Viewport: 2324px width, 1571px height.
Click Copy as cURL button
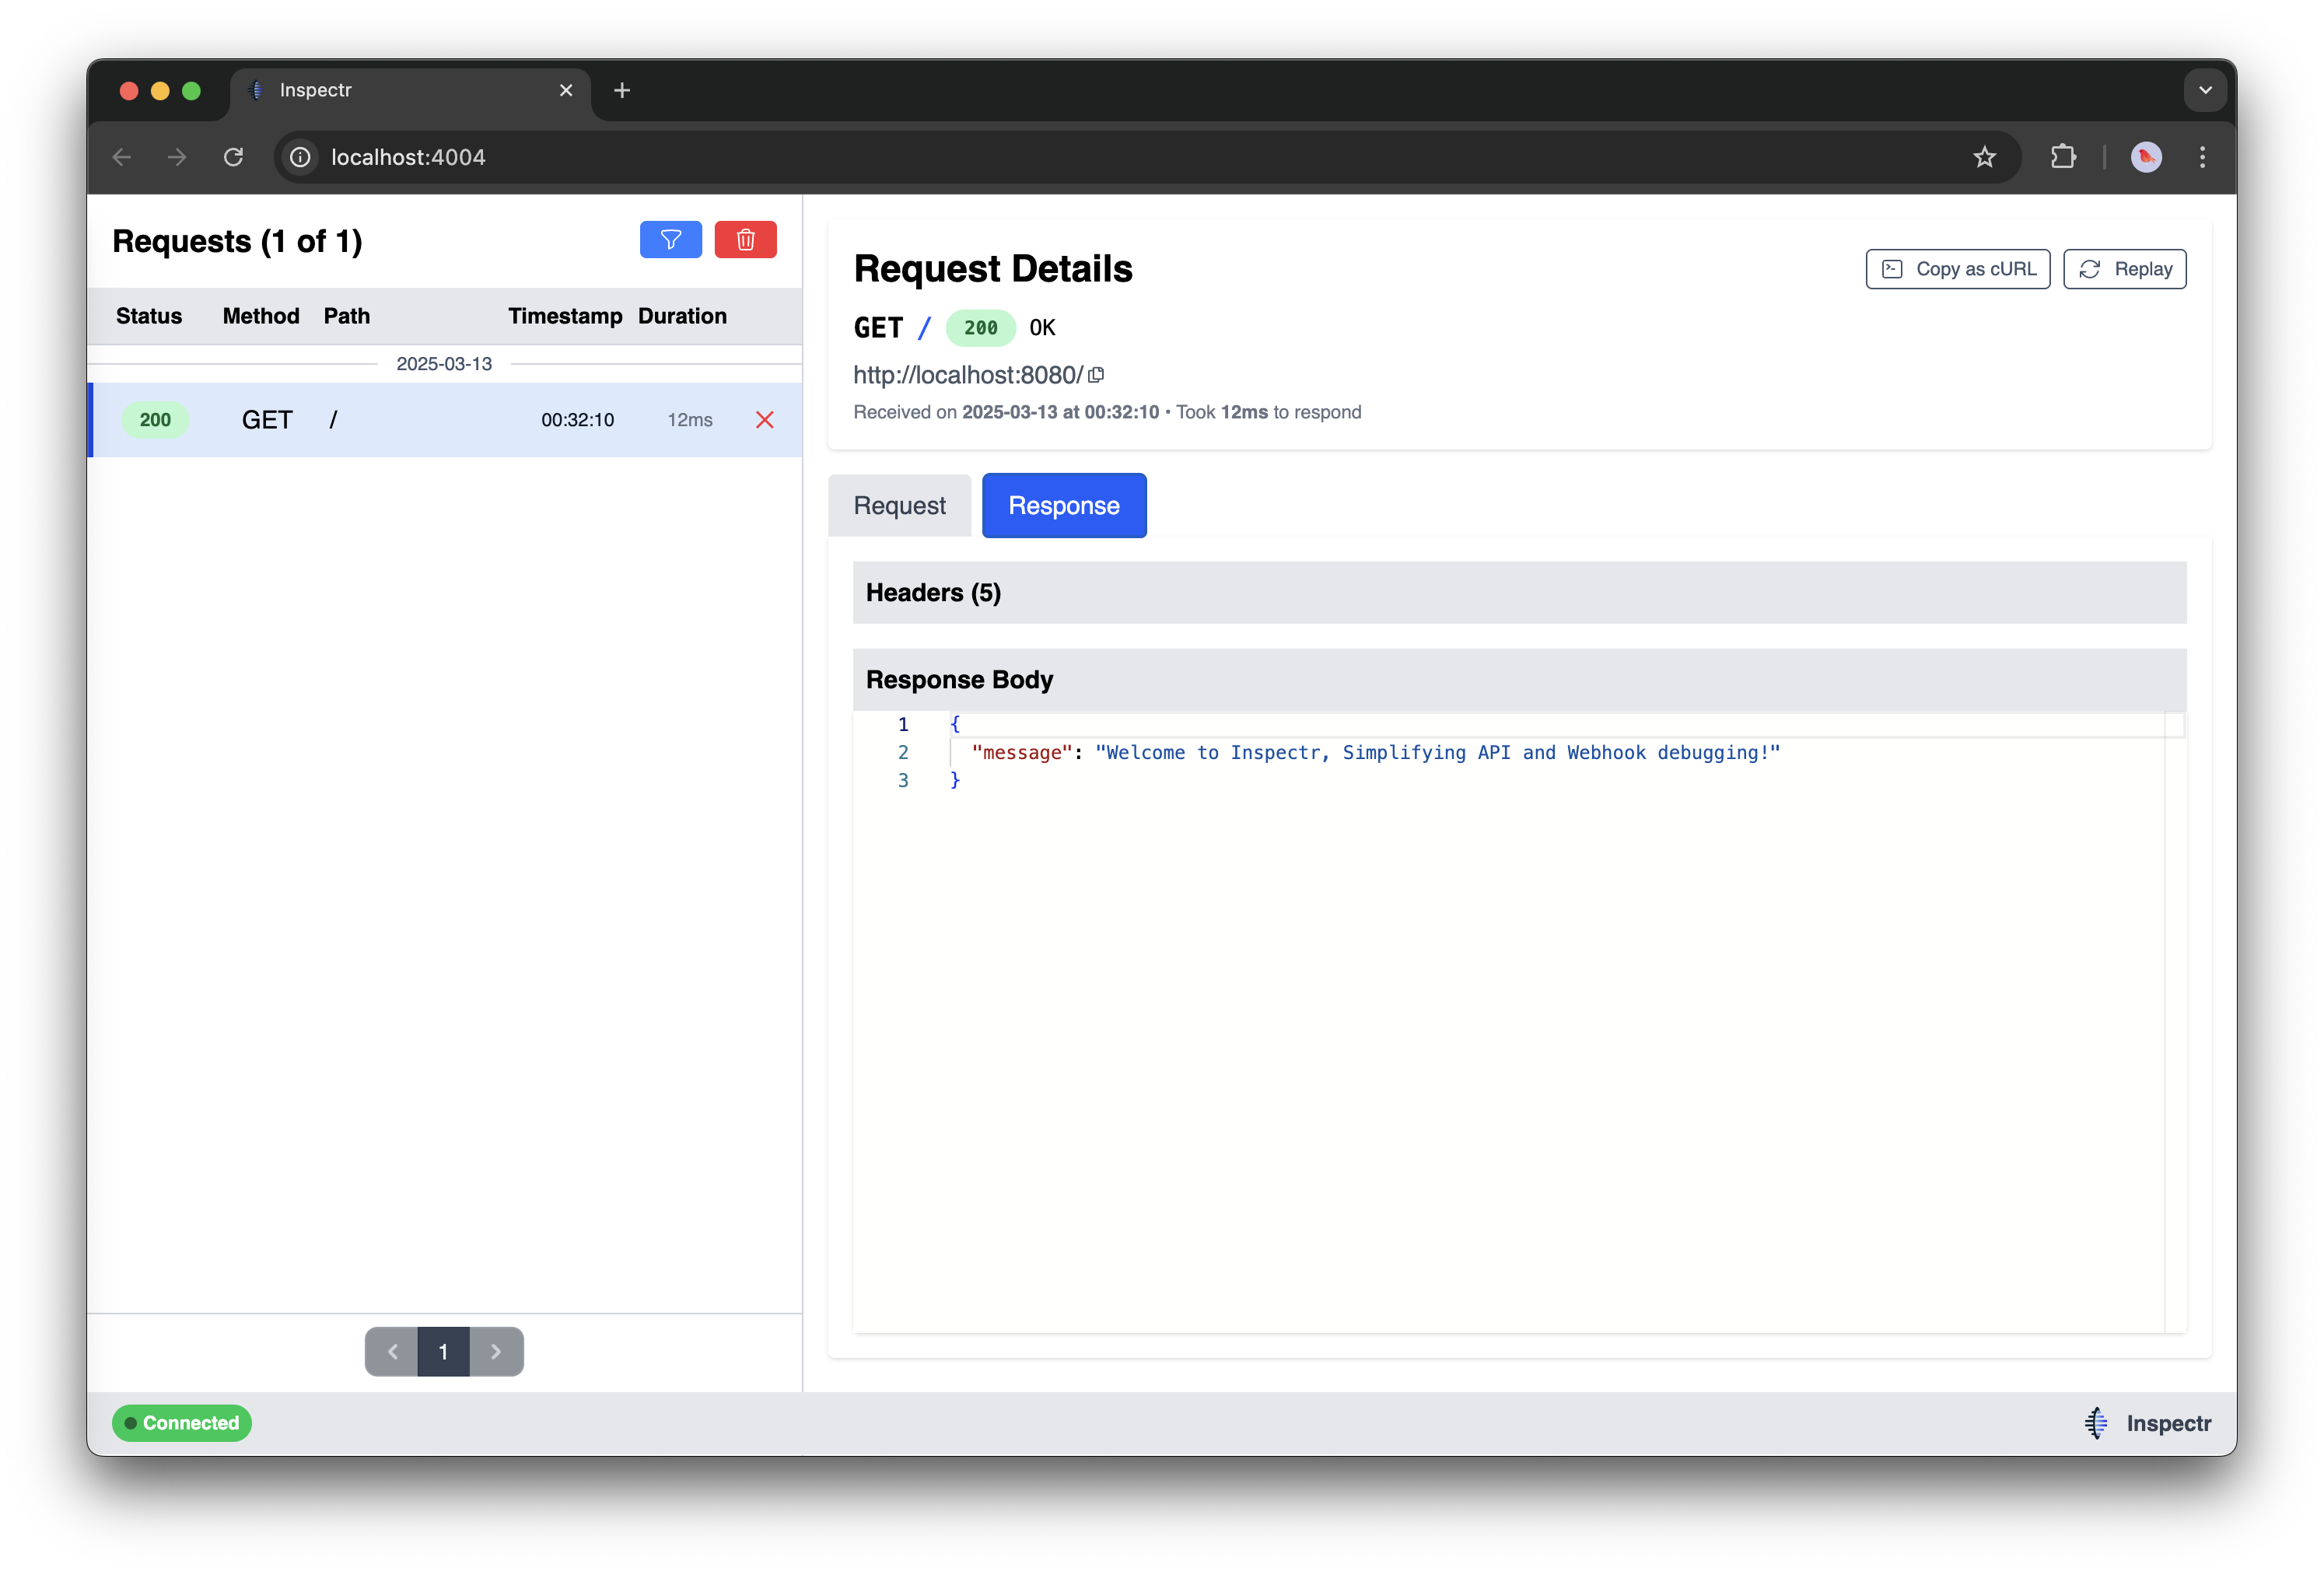coord(1957,269)
